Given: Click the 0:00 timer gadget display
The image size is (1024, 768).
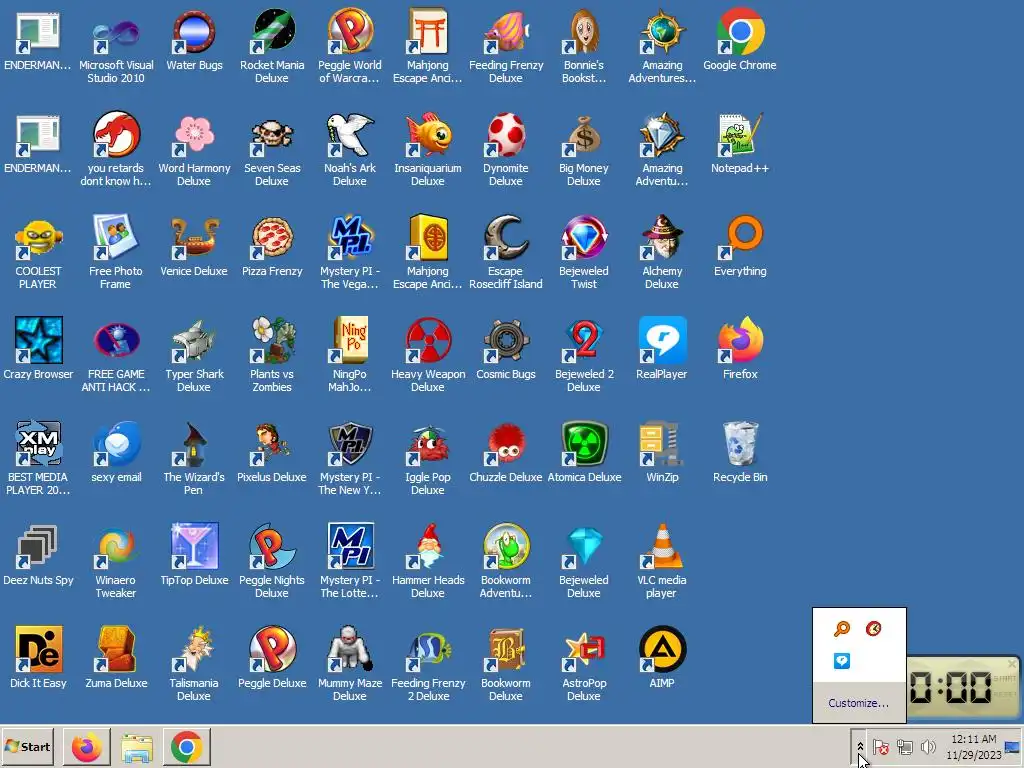Looking at the screenshot, I should click(x=951, y=688).
